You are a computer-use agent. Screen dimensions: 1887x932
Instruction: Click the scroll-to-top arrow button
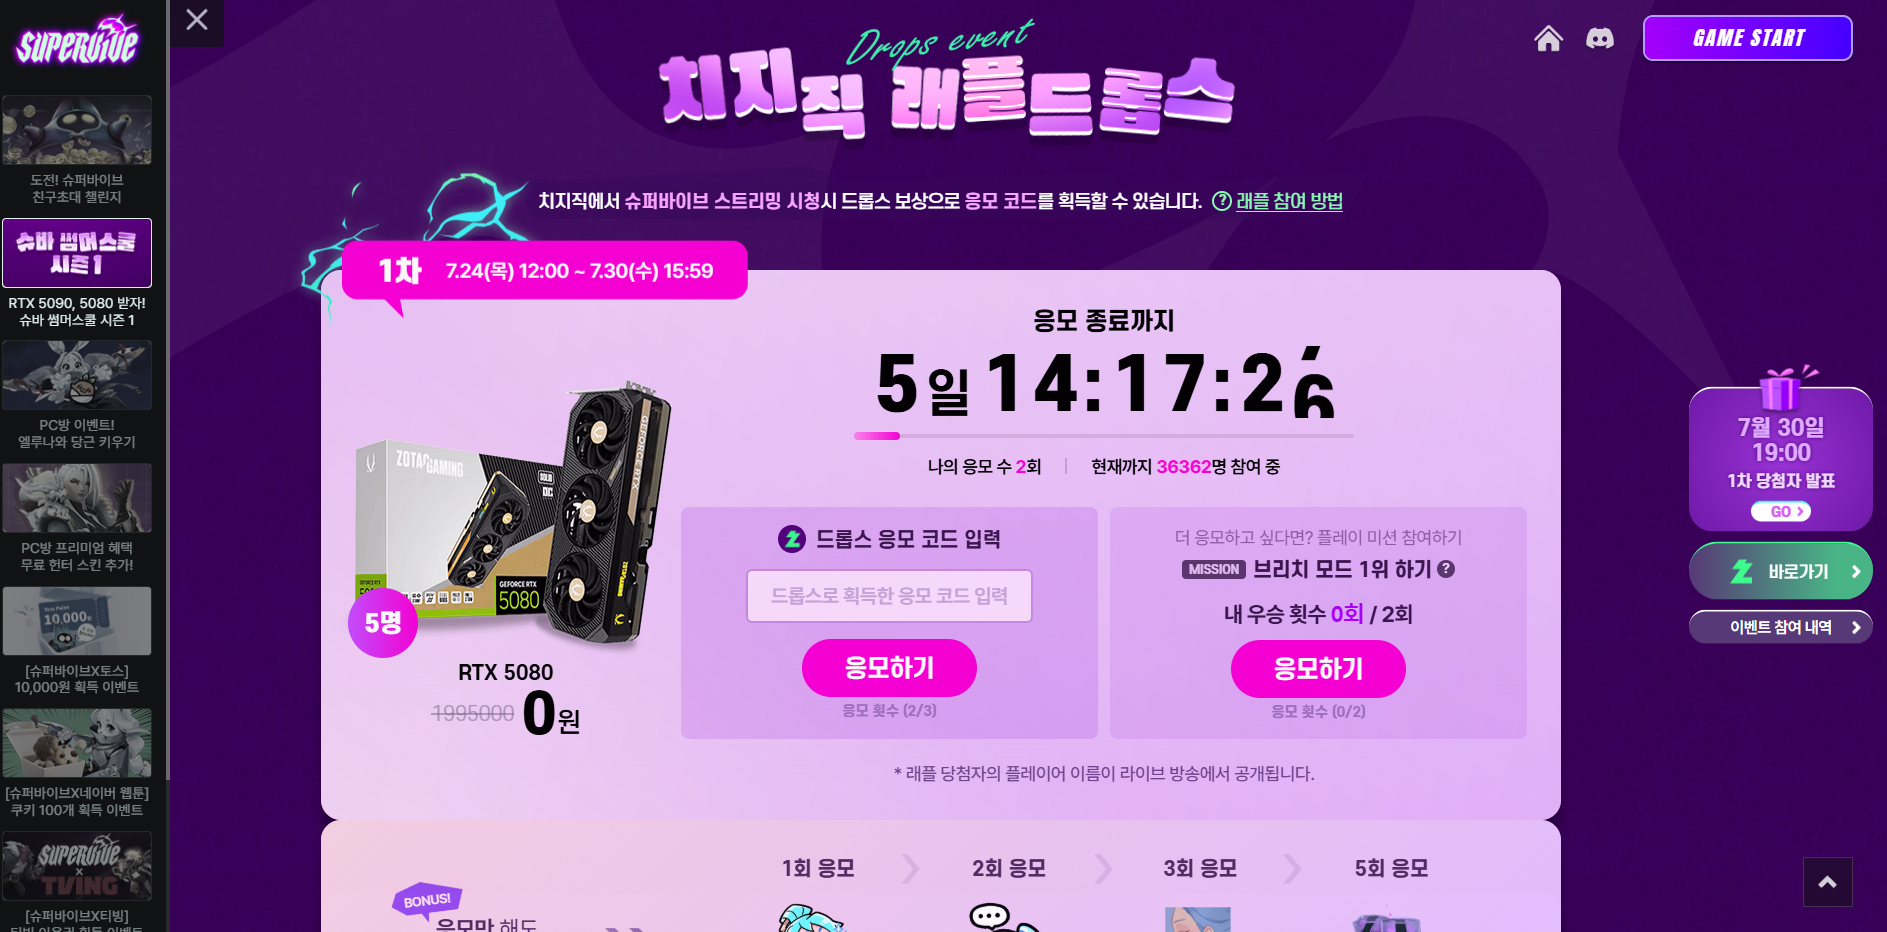point(1828,882)
